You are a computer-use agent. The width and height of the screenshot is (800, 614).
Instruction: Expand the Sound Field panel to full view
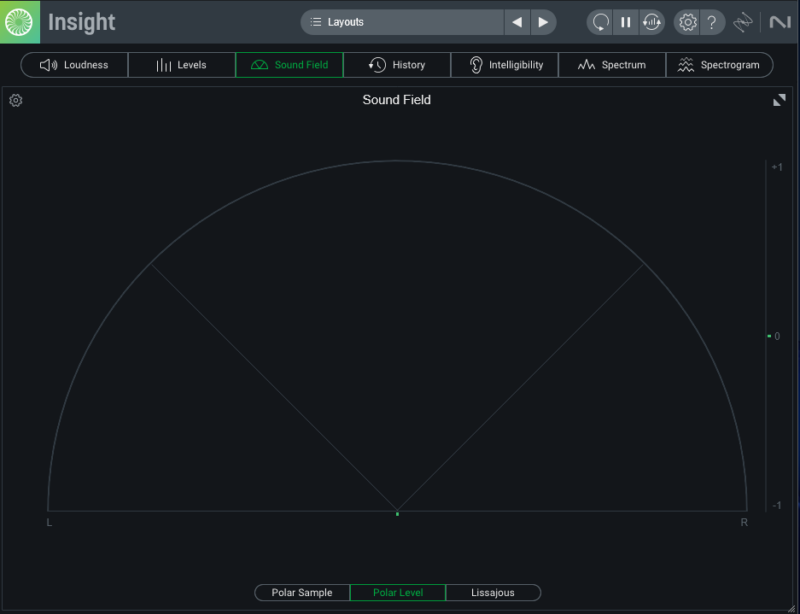(779, 100)
